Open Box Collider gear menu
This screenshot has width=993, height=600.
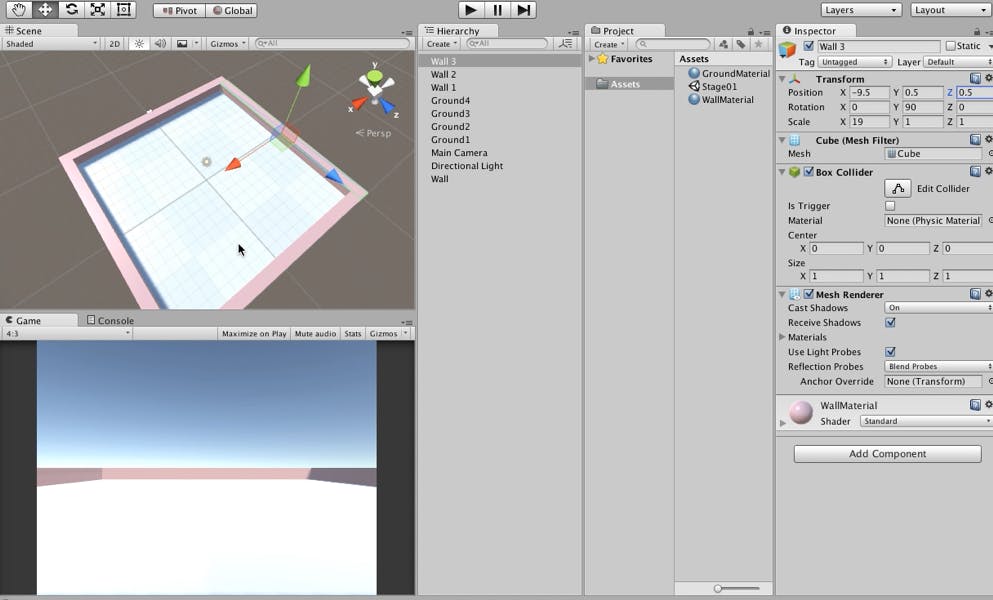pos(988,171)
